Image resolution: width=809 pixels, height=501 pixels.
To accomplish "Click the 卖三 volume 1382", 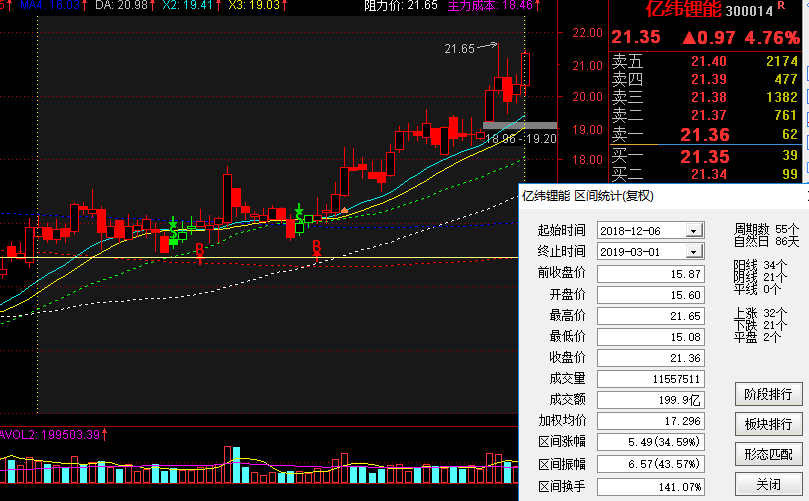I will click(782, 97).
